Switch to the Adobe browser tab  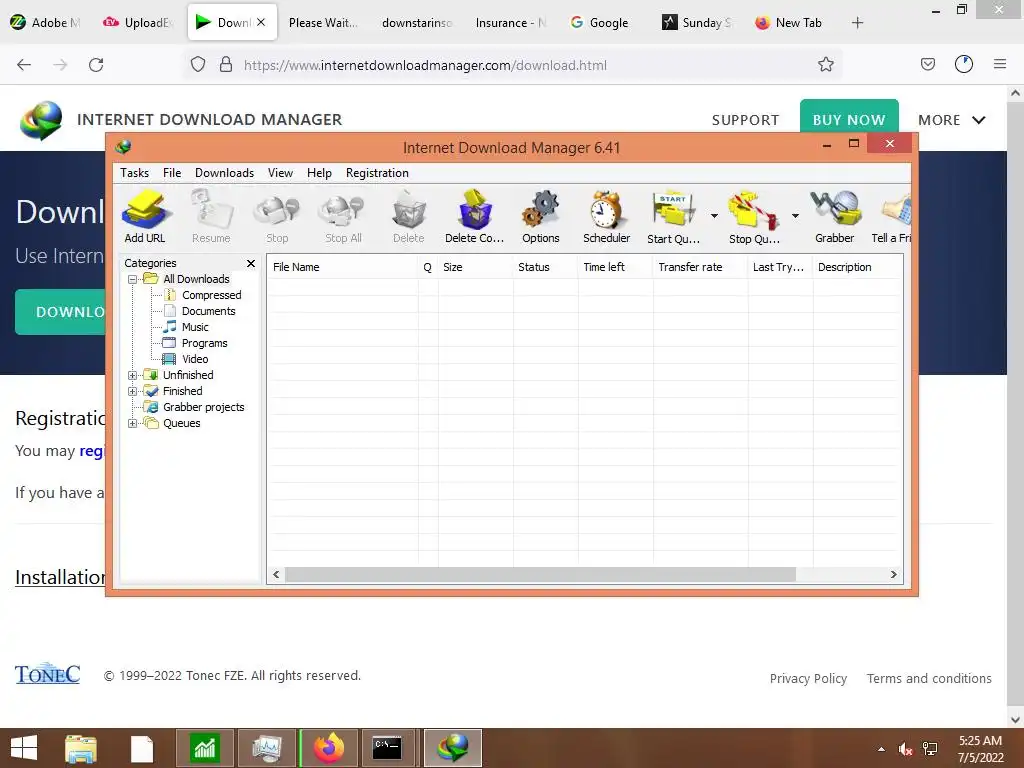coord(47,23)
